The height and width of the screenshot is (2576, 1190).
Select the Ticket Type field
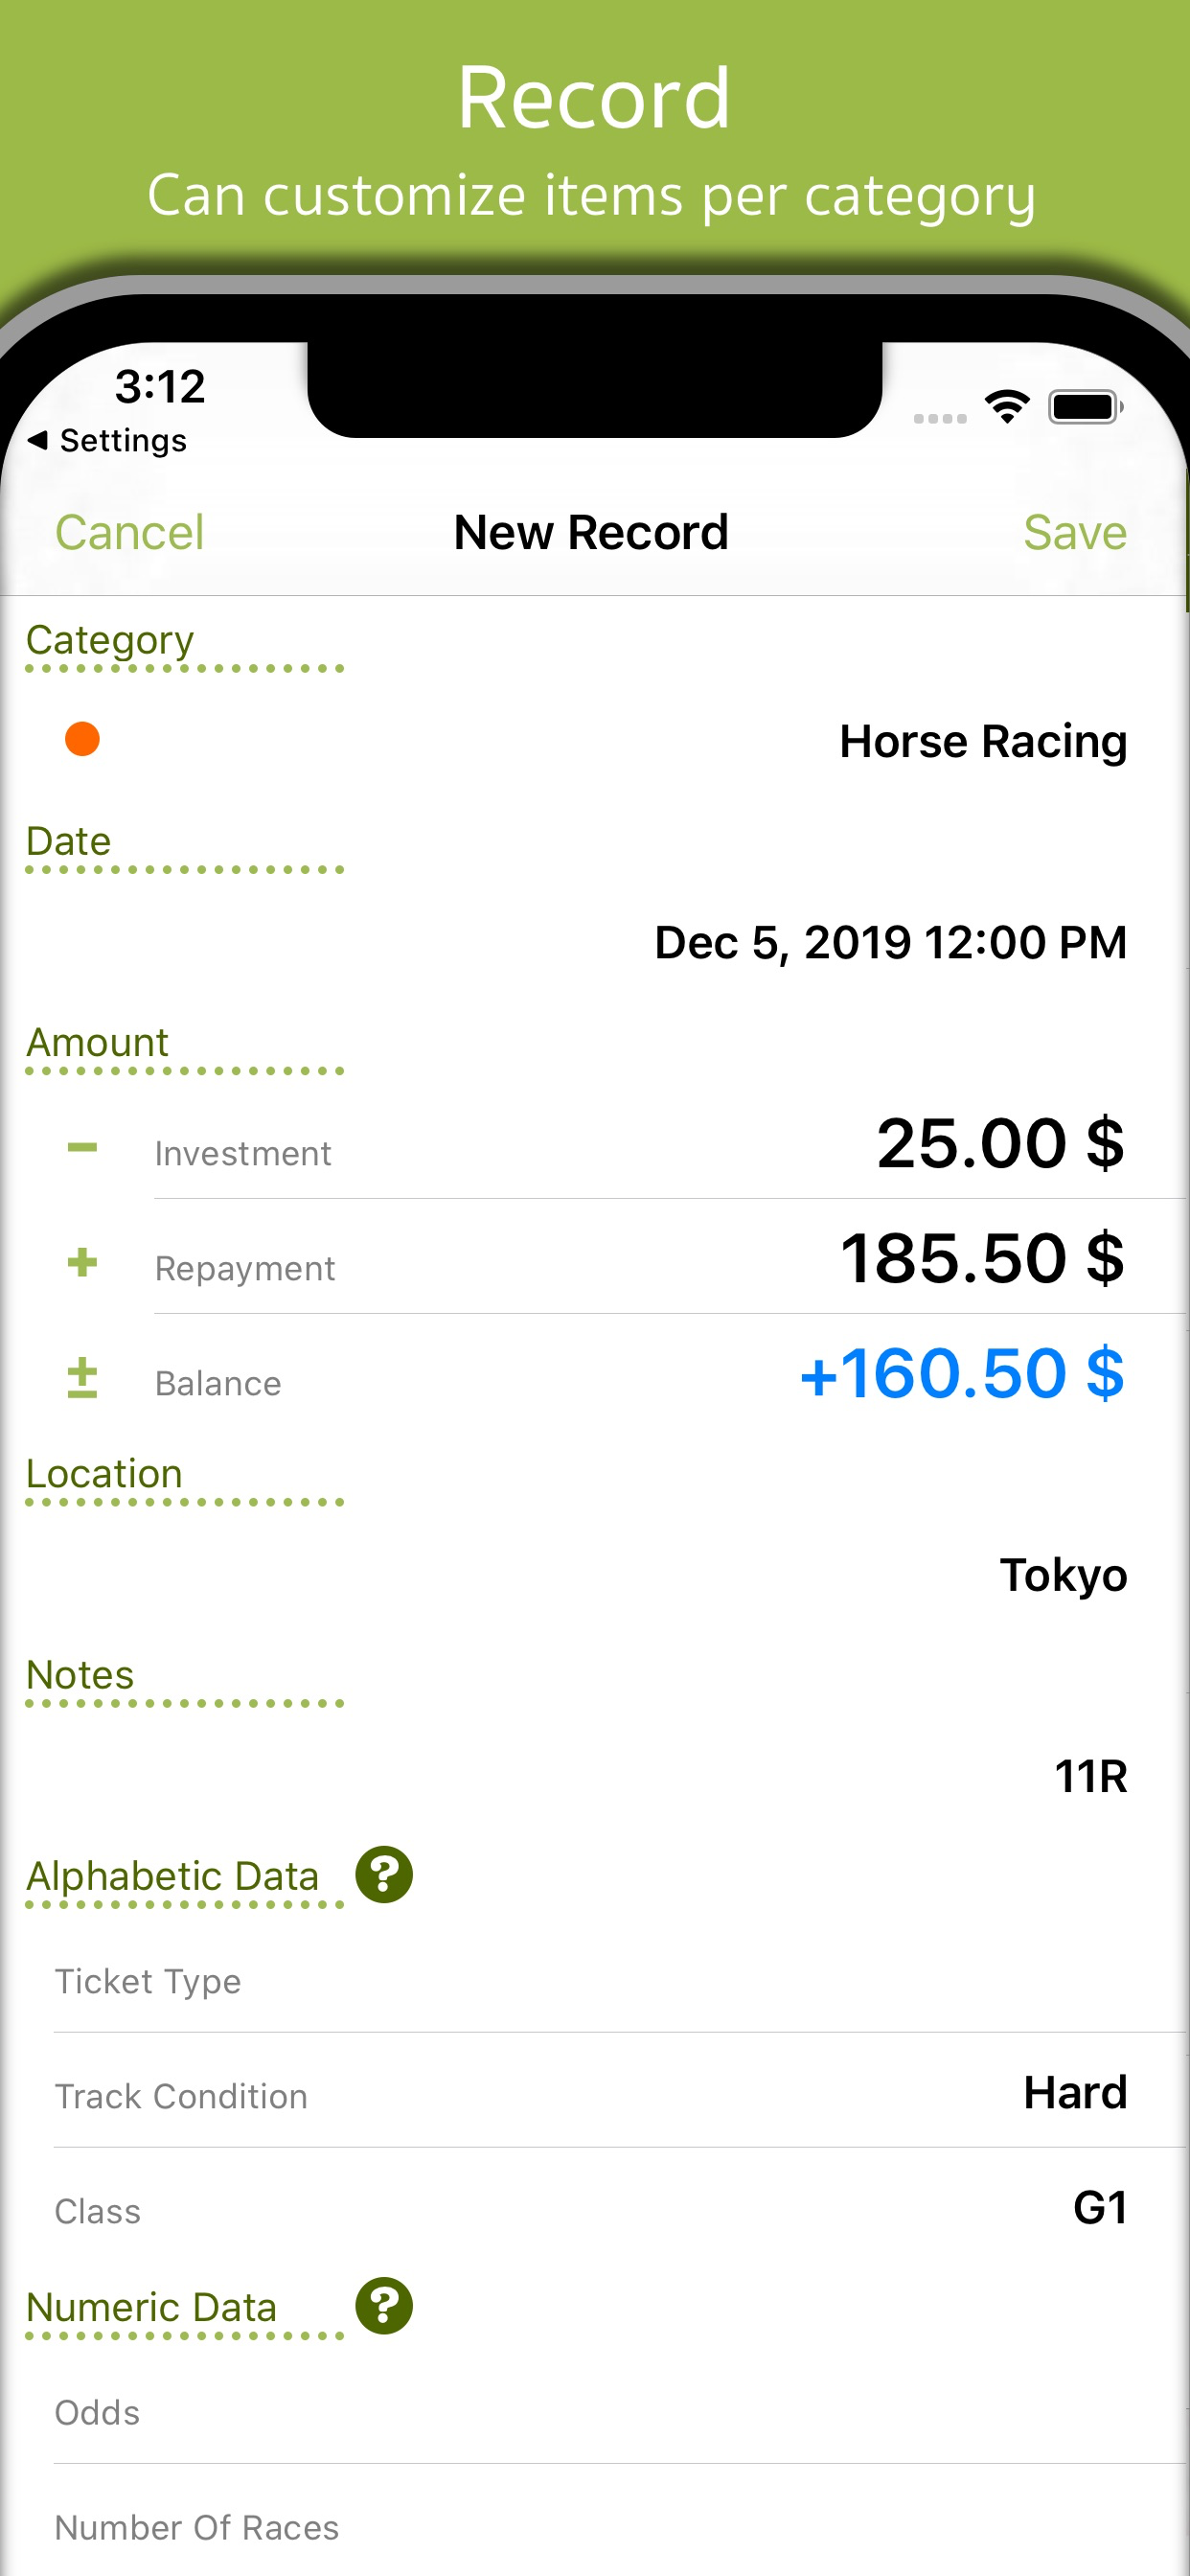tap(620, 1980)
